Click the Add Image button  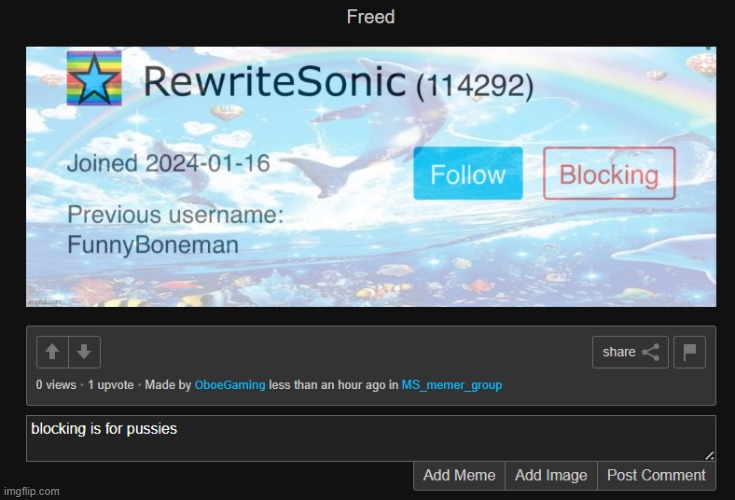click(x=551, y=476)
